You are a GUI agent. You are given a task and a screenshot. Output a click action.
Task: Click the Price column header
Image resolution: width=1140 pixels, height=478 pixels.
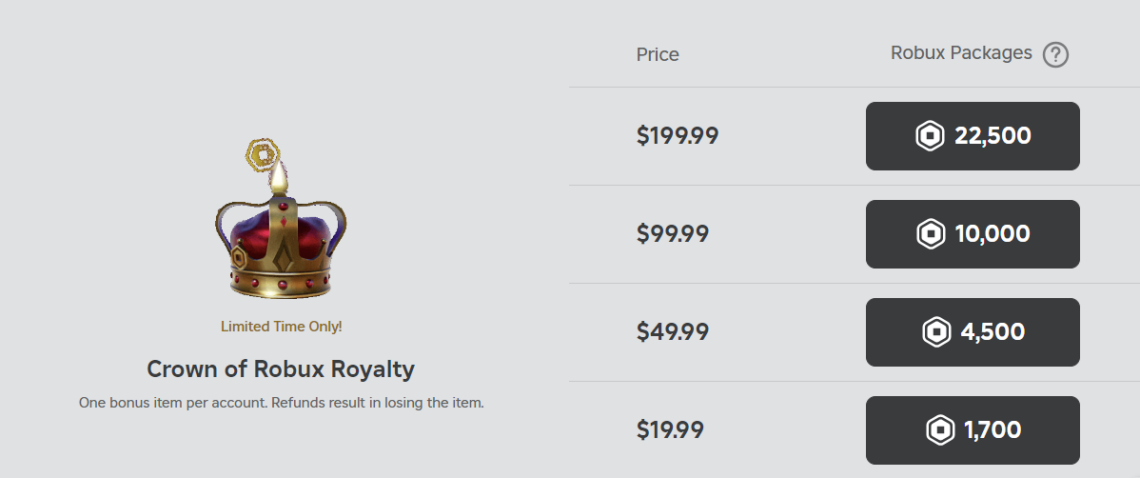657,55
